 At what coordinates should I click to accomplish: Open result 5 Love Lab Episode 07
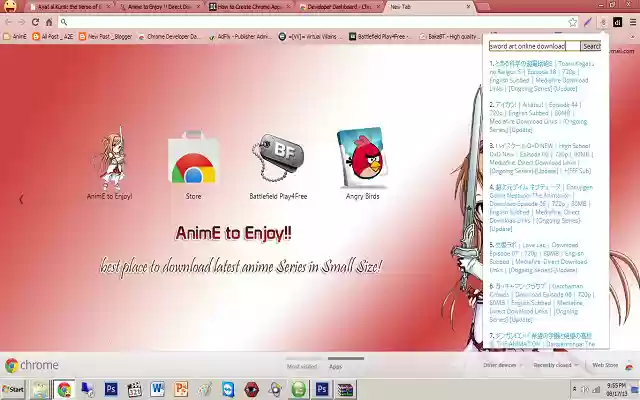click(539, 257)
